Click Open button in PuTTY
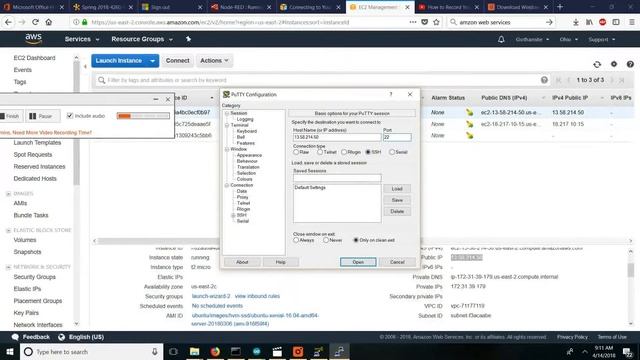Screen dimensions: 640x360 pyautogui.click(x=358, y=262)
